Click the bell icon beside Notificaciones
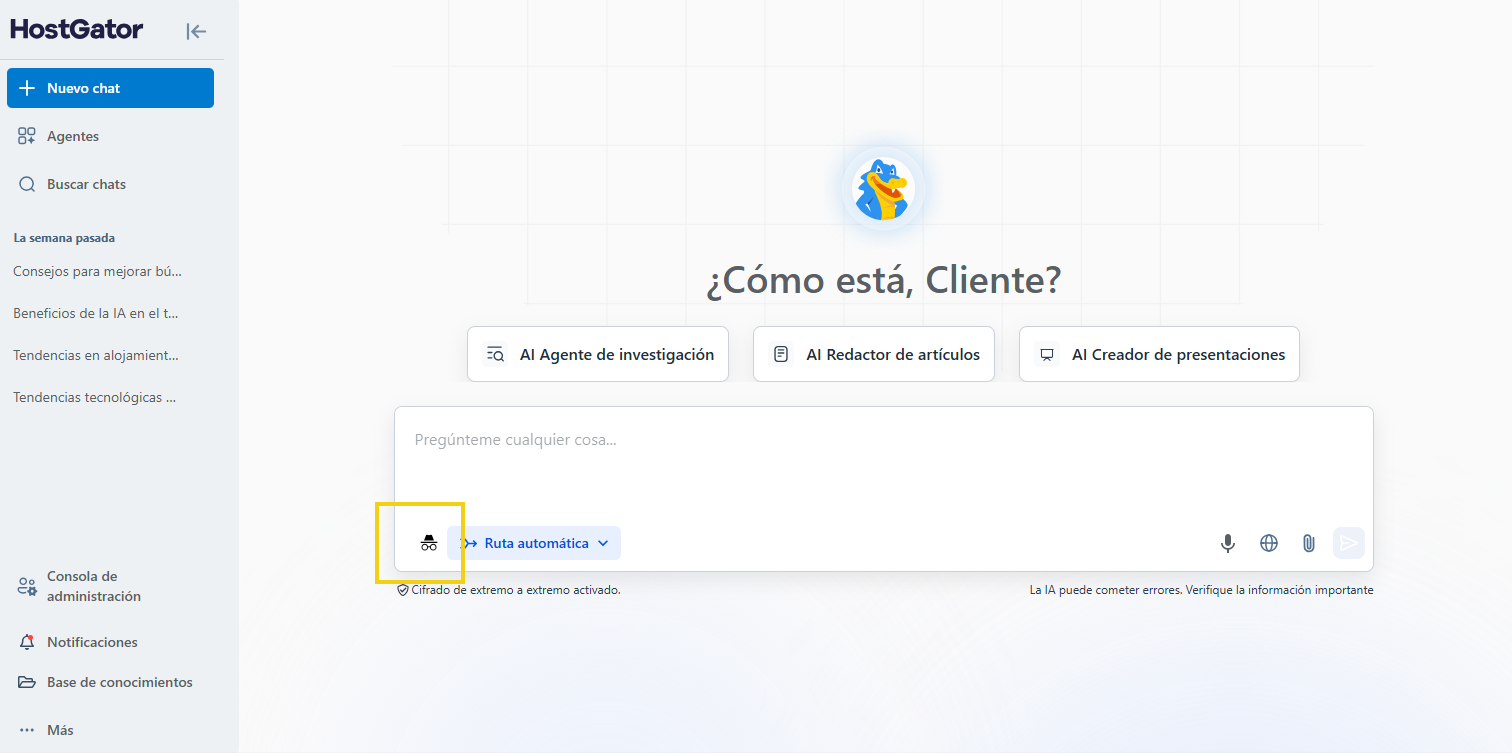The height and width of the screenshot is (753, 1512). click(27, 642)
